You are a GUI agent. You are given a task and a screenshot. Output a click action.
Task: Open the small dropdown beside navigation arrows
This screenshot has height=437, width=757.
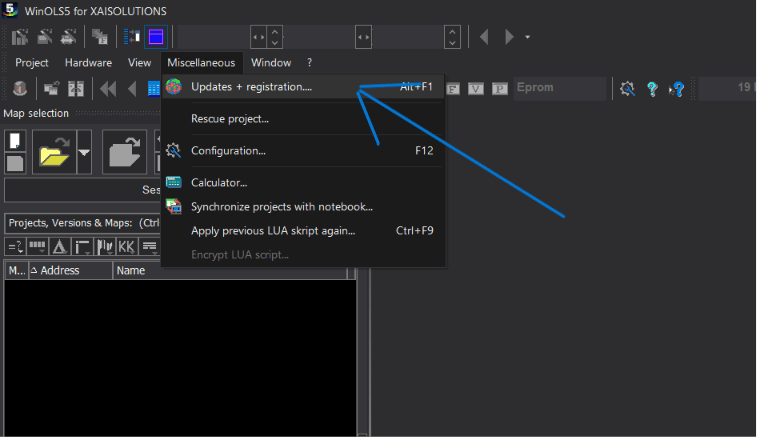tap(527, 37)
